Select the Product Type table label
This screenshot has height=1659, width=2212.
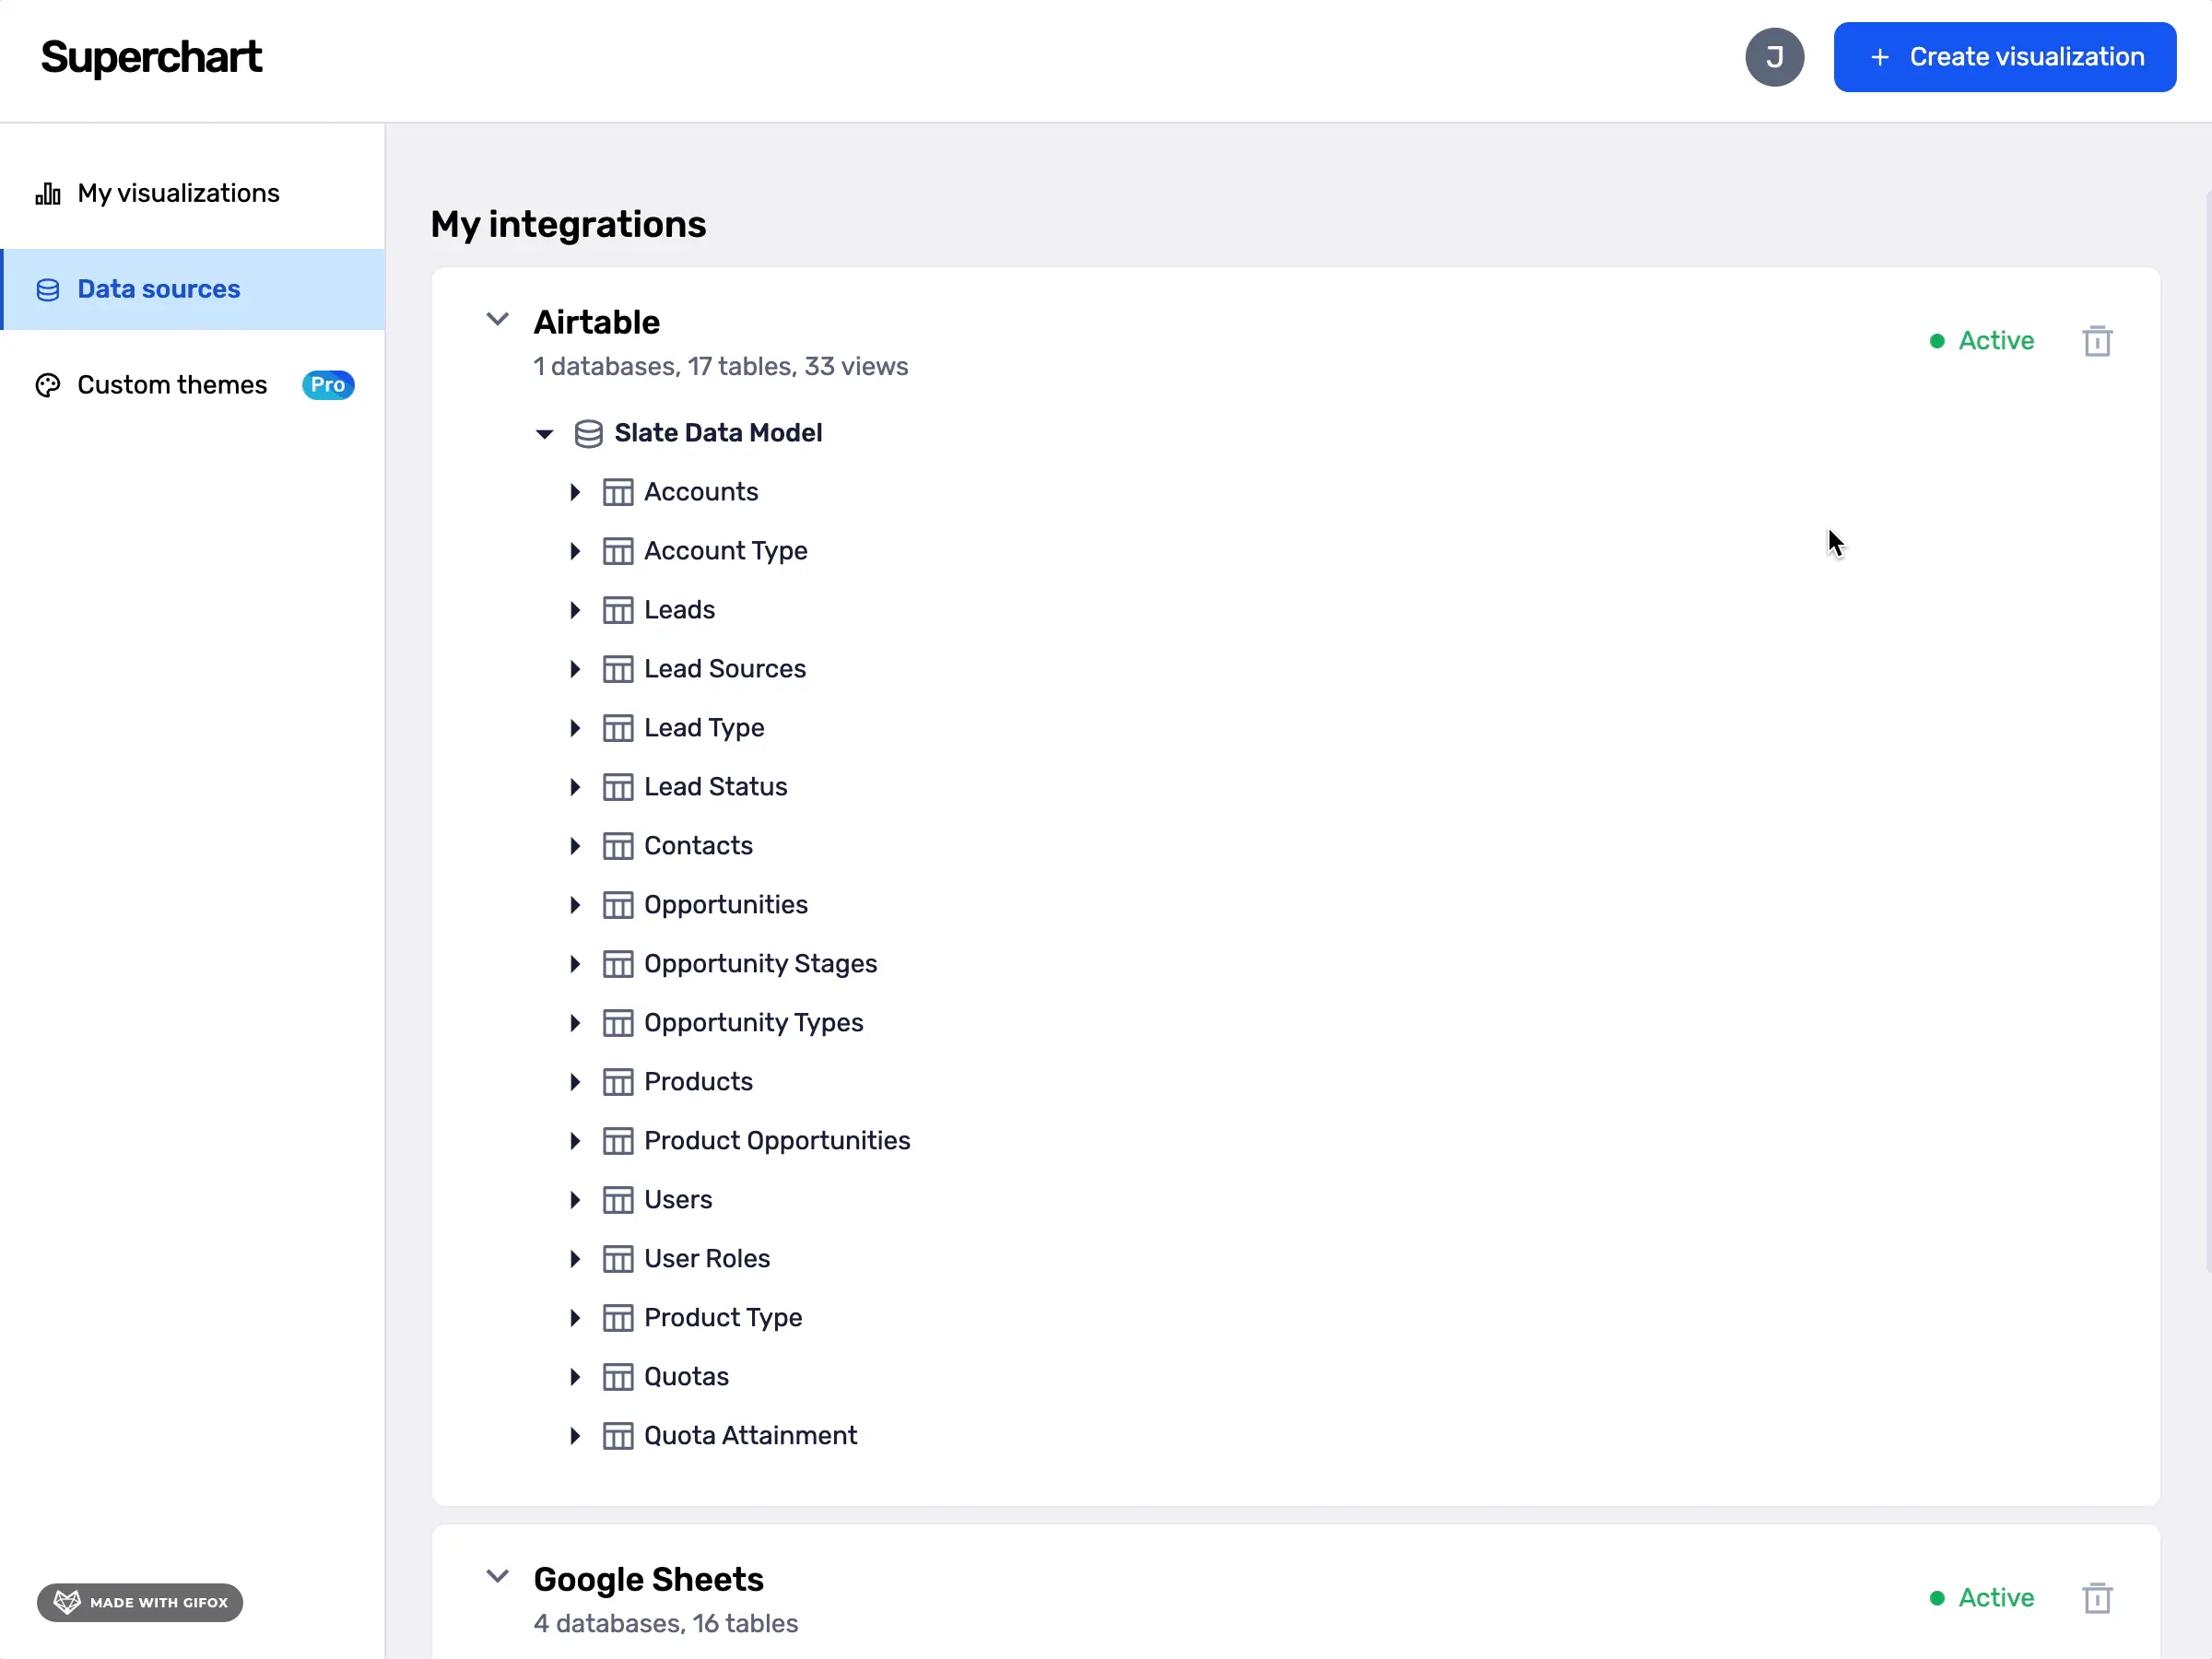pyautogui.click(x=723, y=1318)
